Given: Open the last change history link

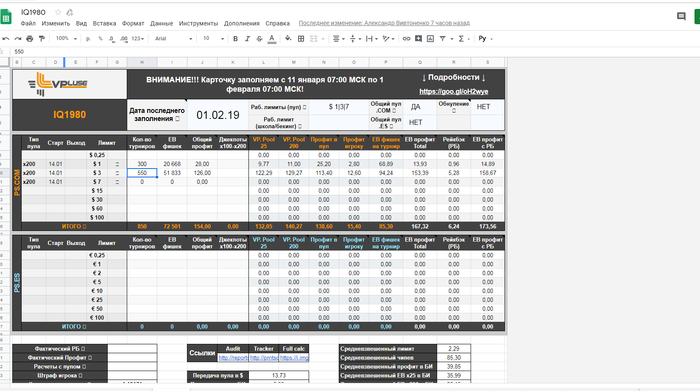Looking at the screenshot, I should [x=384, y=23].
